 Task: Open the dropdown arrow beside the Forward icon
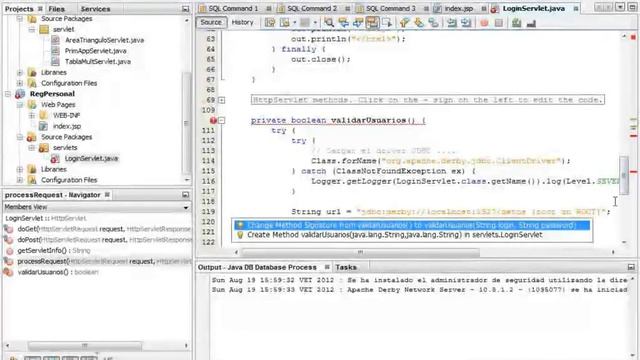tap(315, 23)
